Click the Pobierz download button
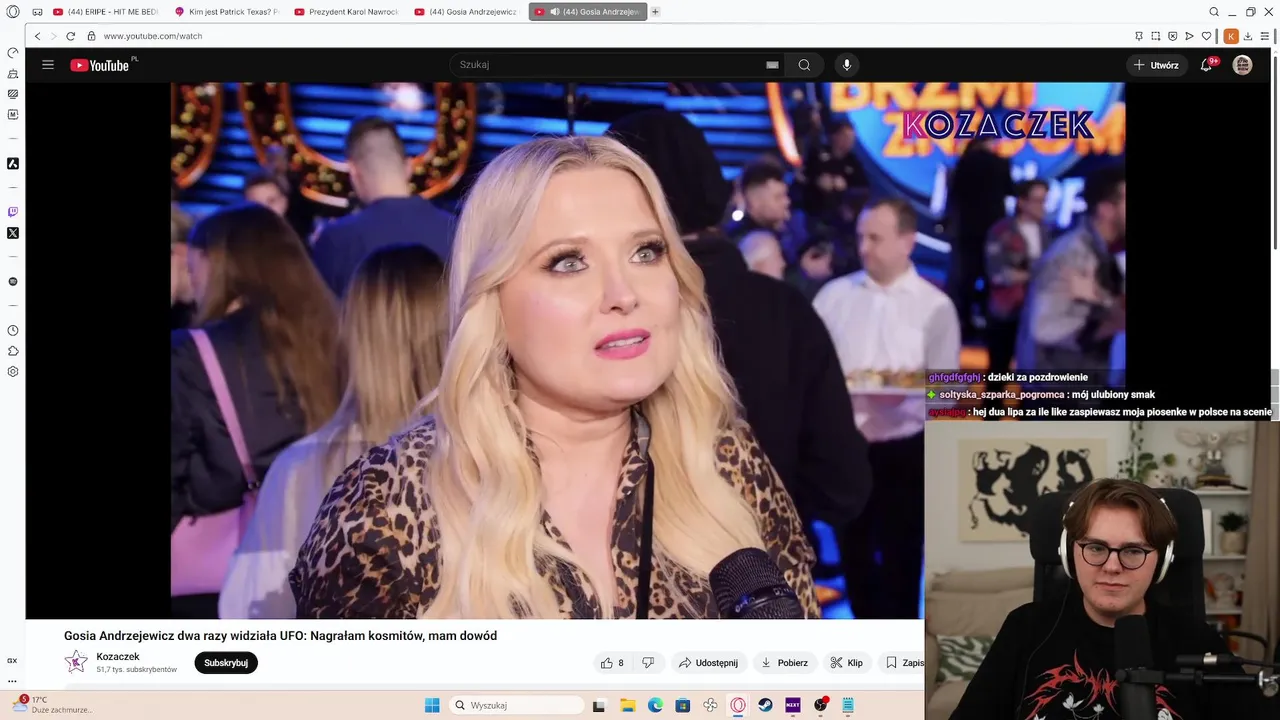Screen dimensions: 1280x720 tap(785, 663)
